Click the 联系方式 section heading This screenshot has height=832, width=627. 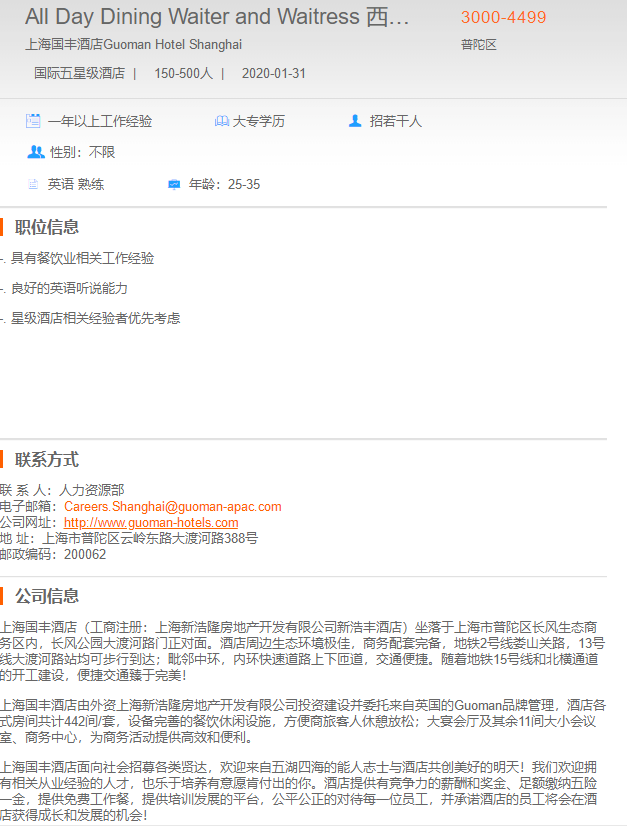pos(47,460)
